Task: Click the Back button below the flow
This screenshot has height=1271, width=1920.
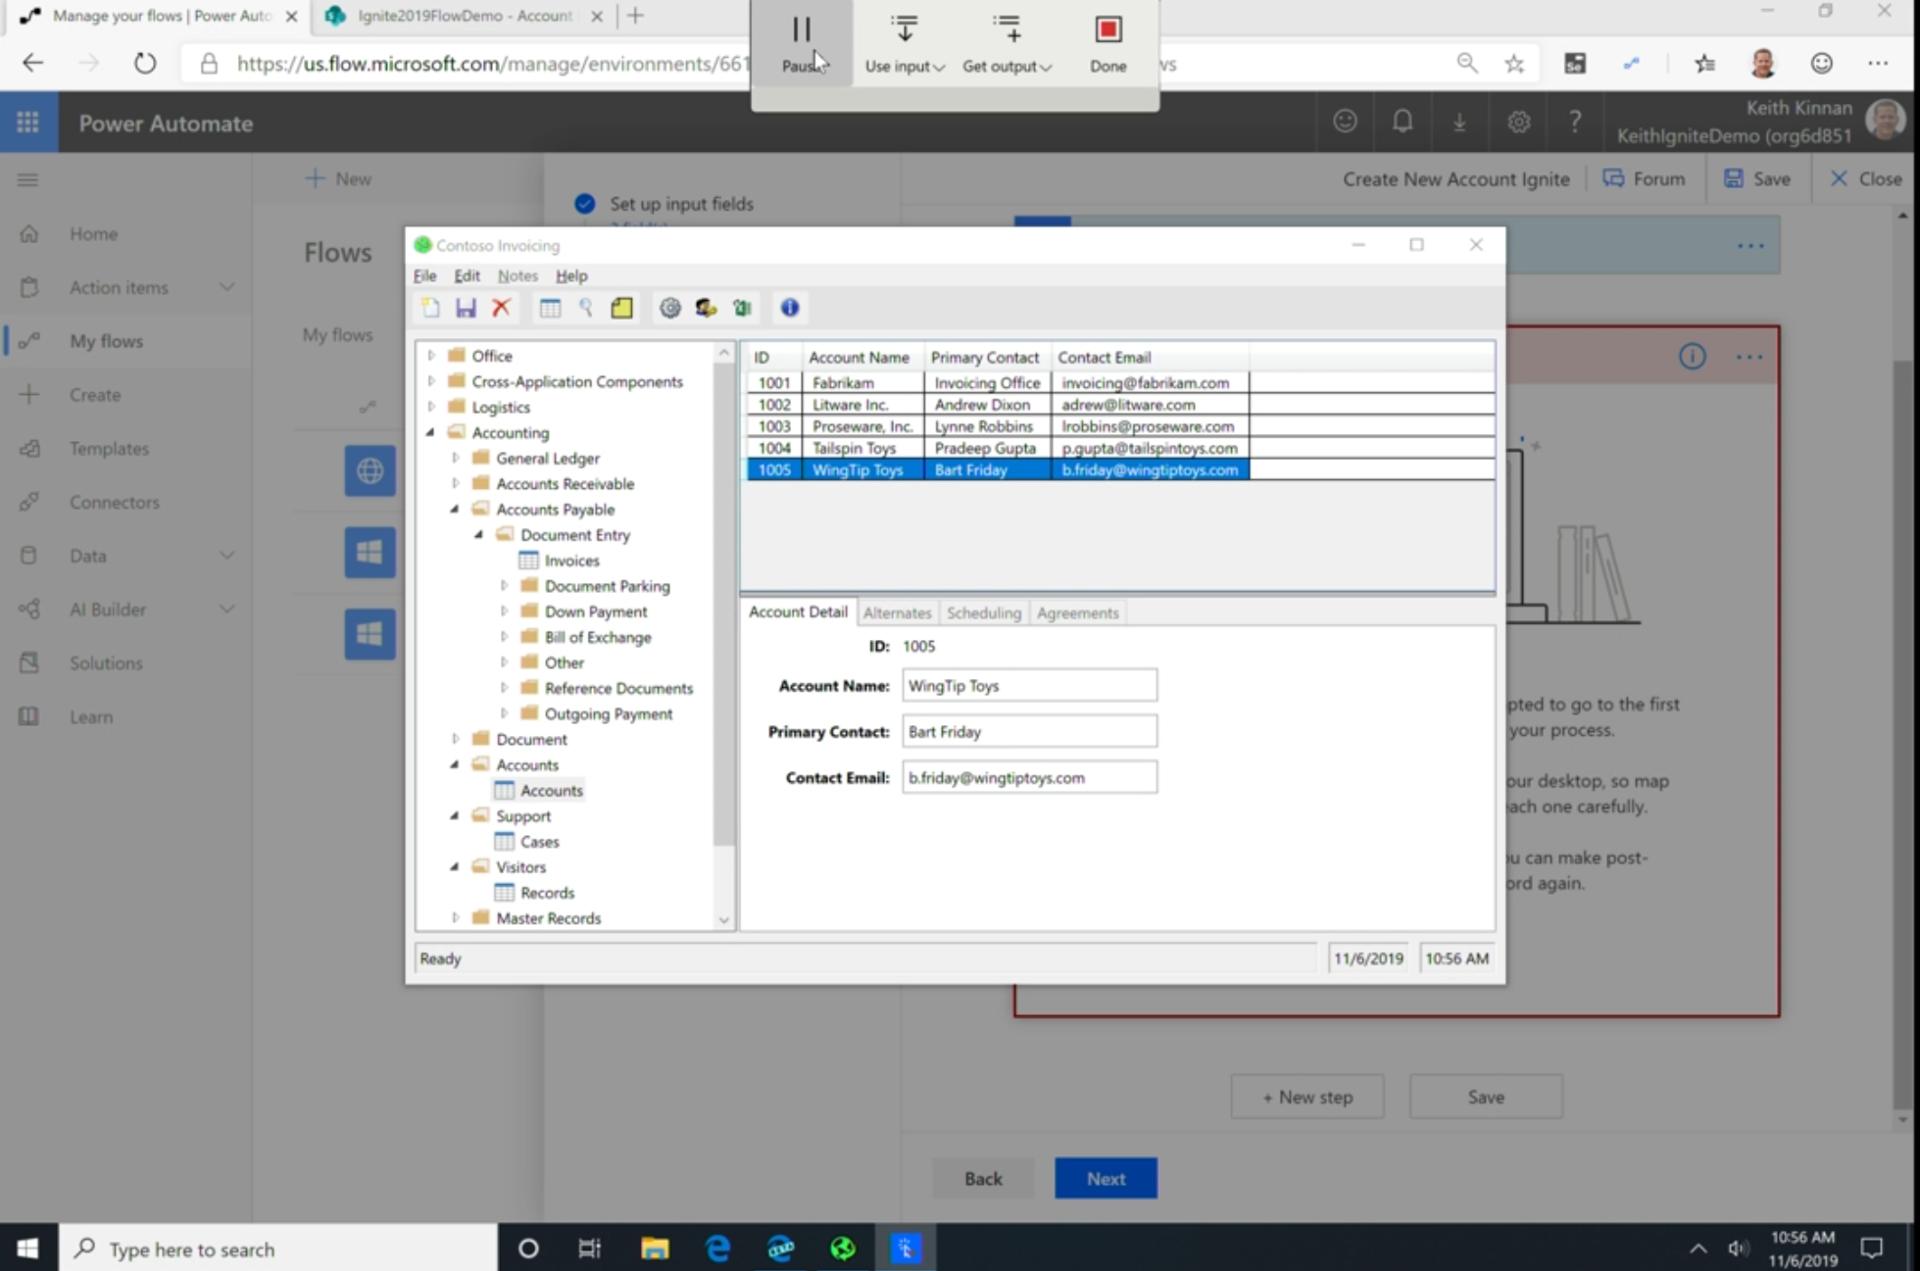Action: [983, 1178]
